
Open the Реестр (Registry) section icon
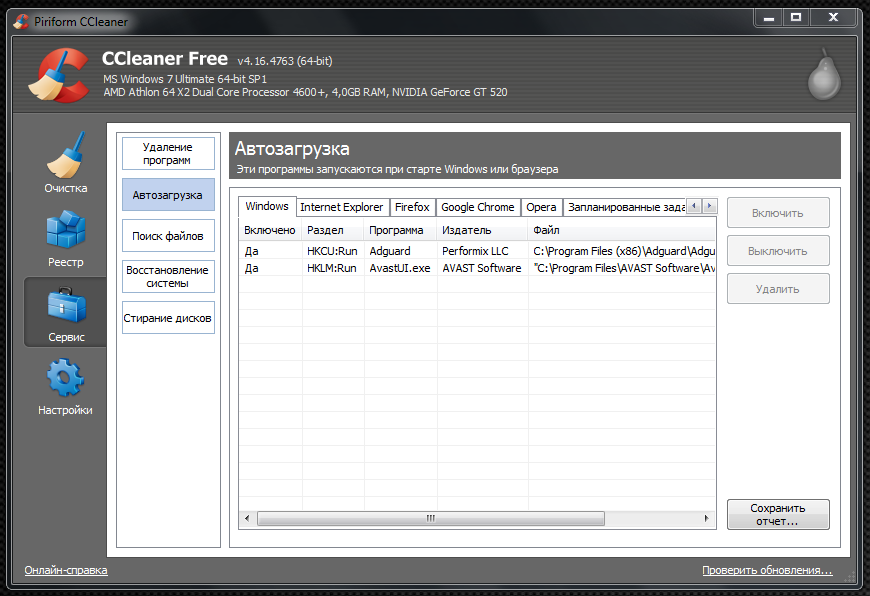pyautogui.click(x=66, y=230)
